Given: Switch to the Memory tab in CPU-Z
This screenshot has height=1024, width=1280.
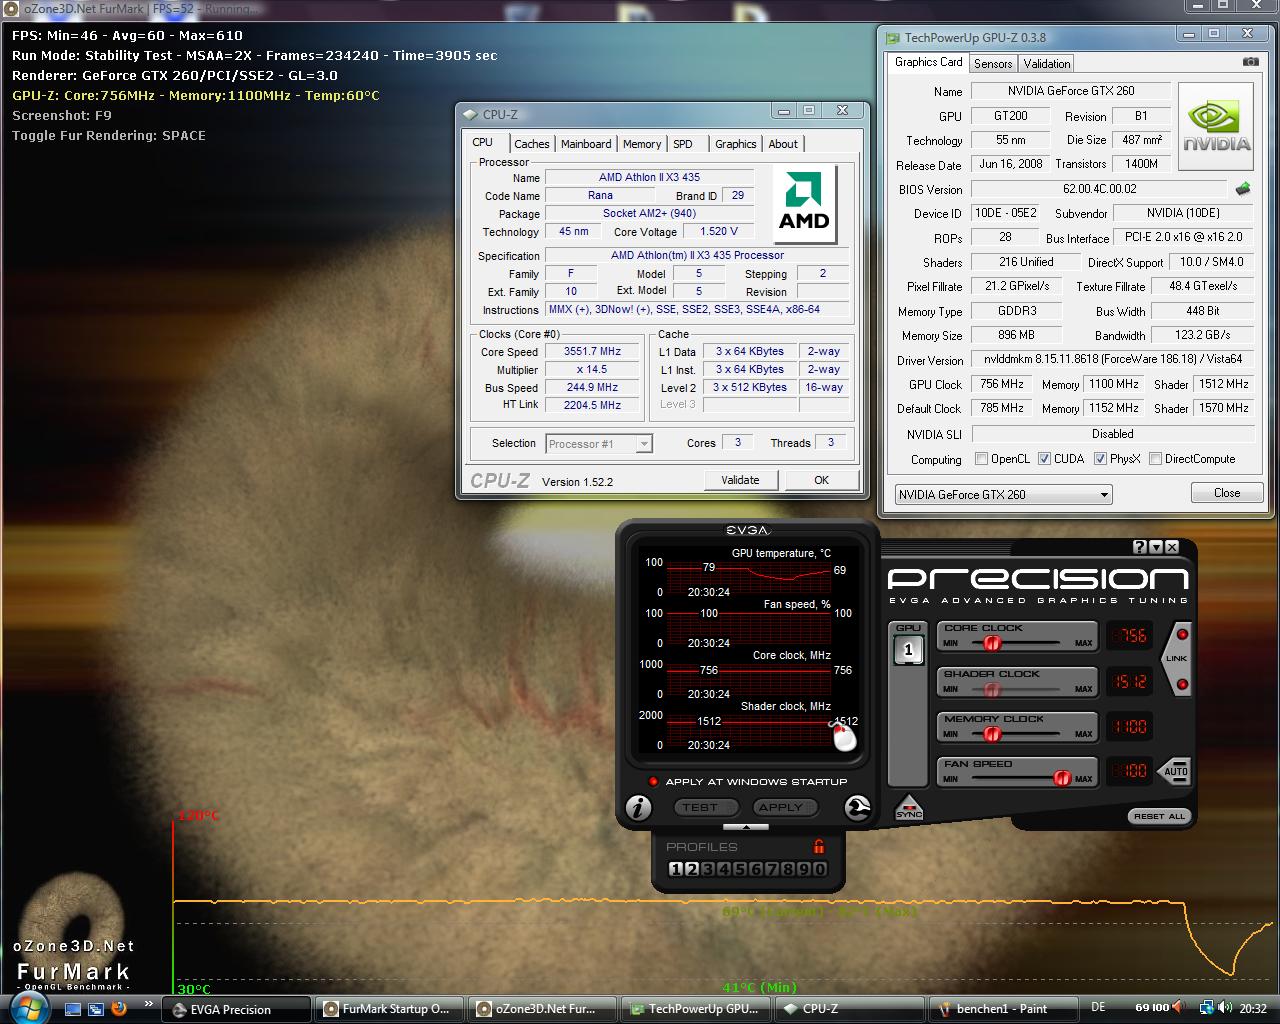Looking at the screenshot, I should tap(642, 144).
